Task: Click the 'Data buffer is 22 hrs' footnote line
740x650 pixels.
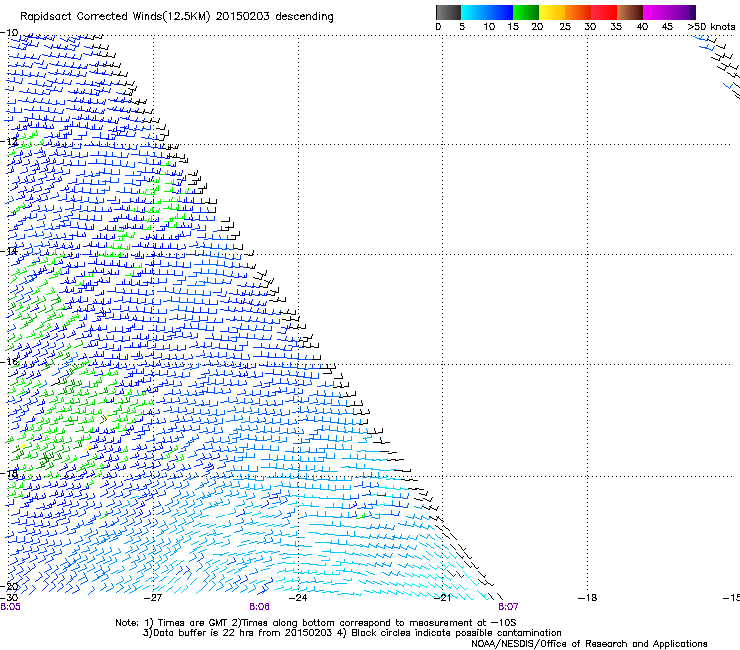Action: click(352, 633)
